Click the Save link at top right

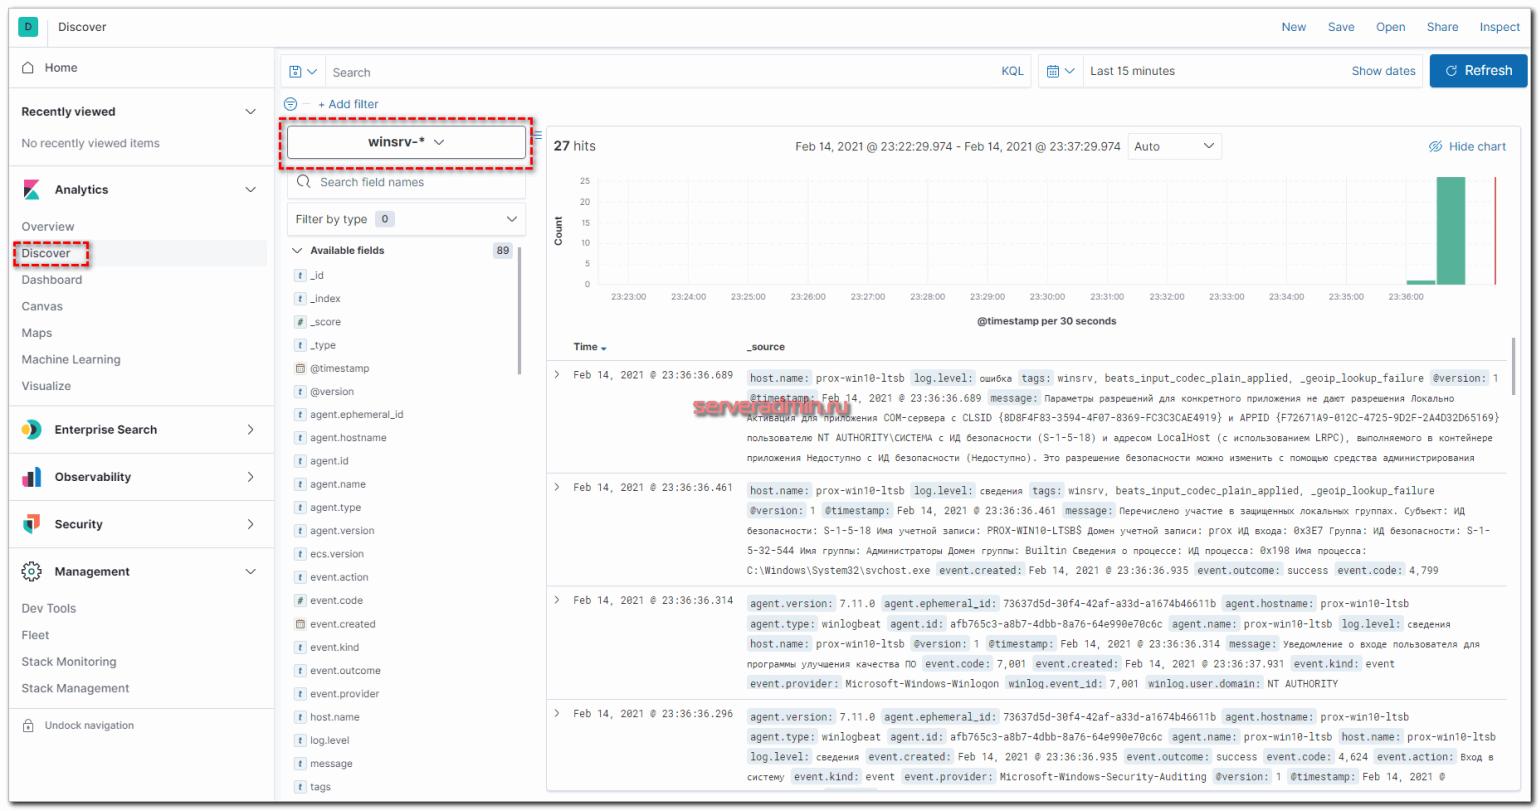[x=1341, y=27]
